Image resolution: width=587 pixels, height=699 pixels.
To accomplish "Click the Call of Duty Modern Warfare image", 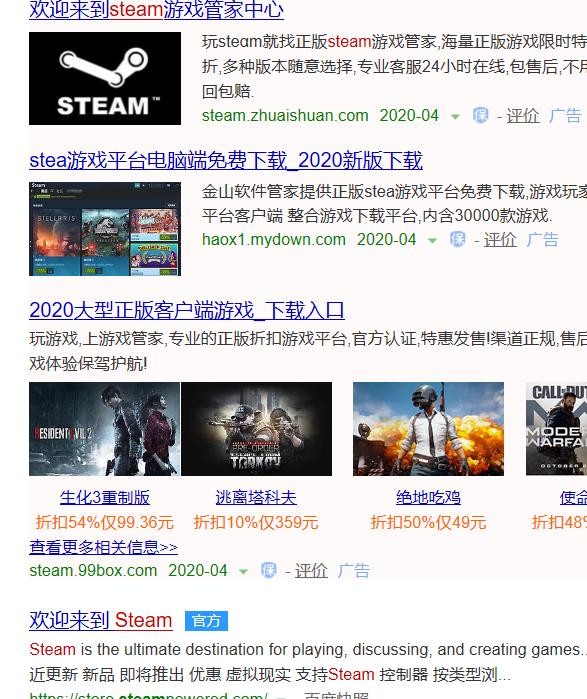I will 556,429.
